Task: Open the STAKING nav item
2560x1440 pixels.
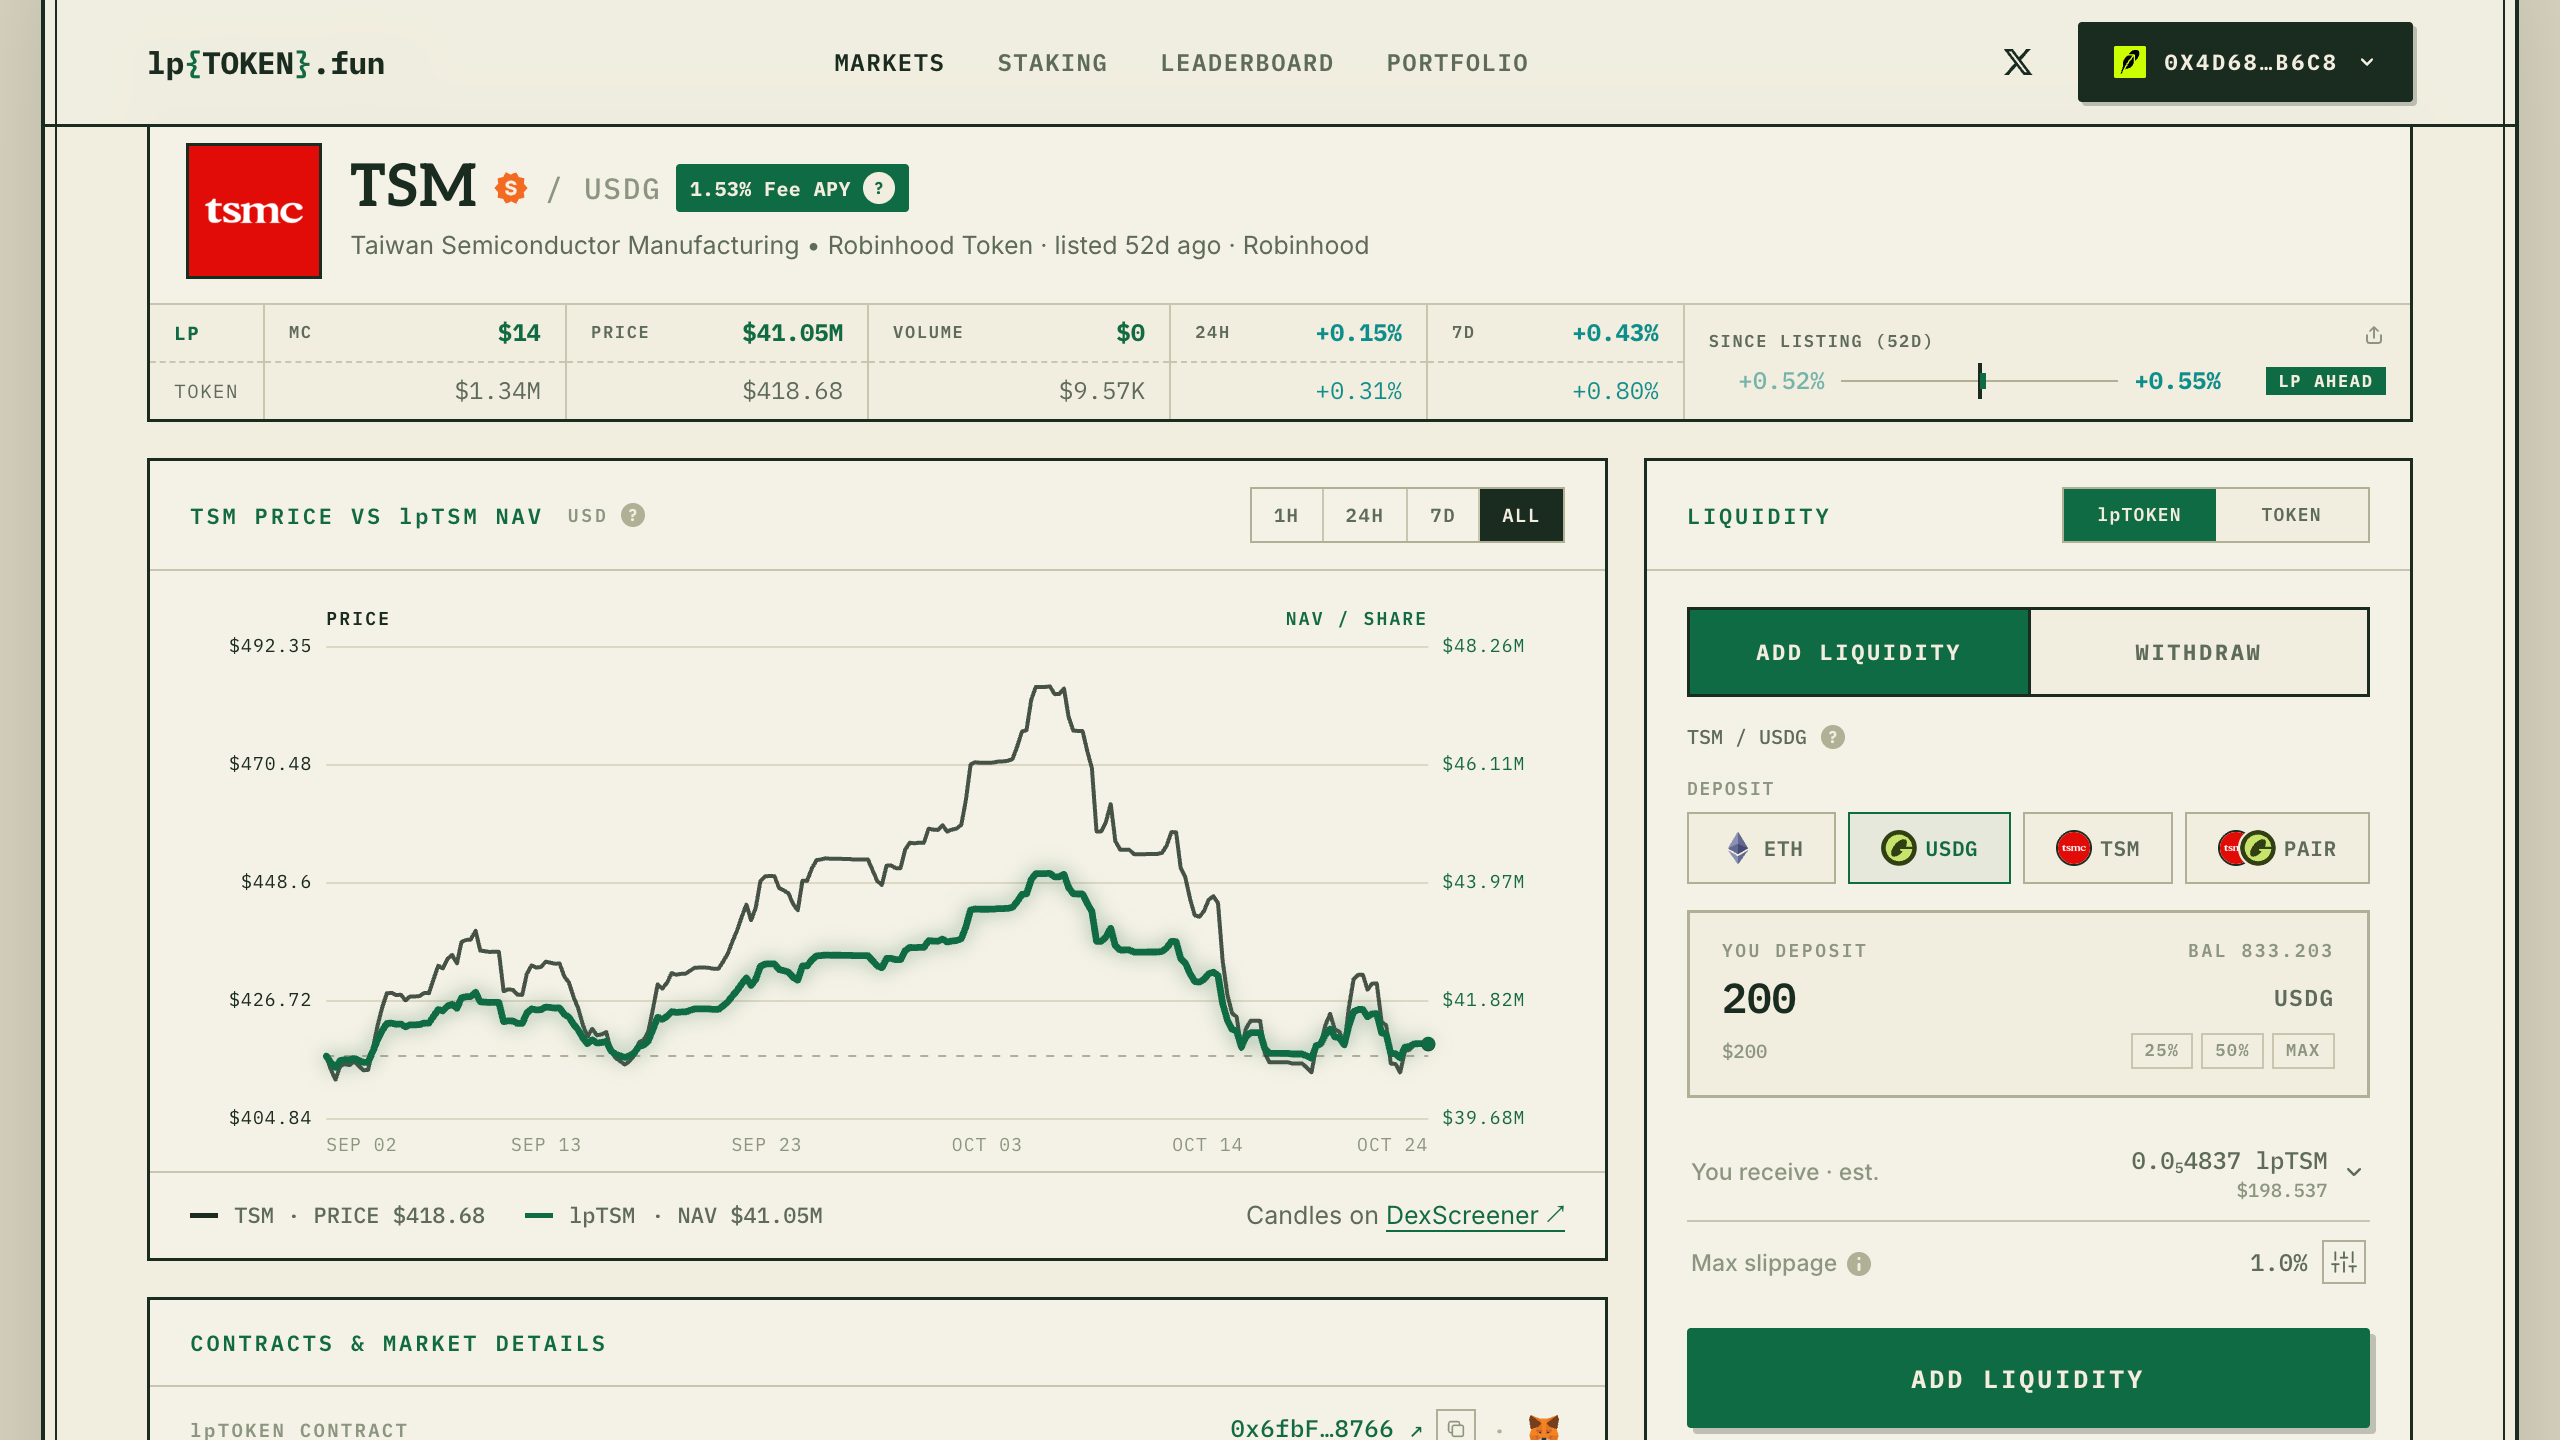Action: tap(1052, 63)
